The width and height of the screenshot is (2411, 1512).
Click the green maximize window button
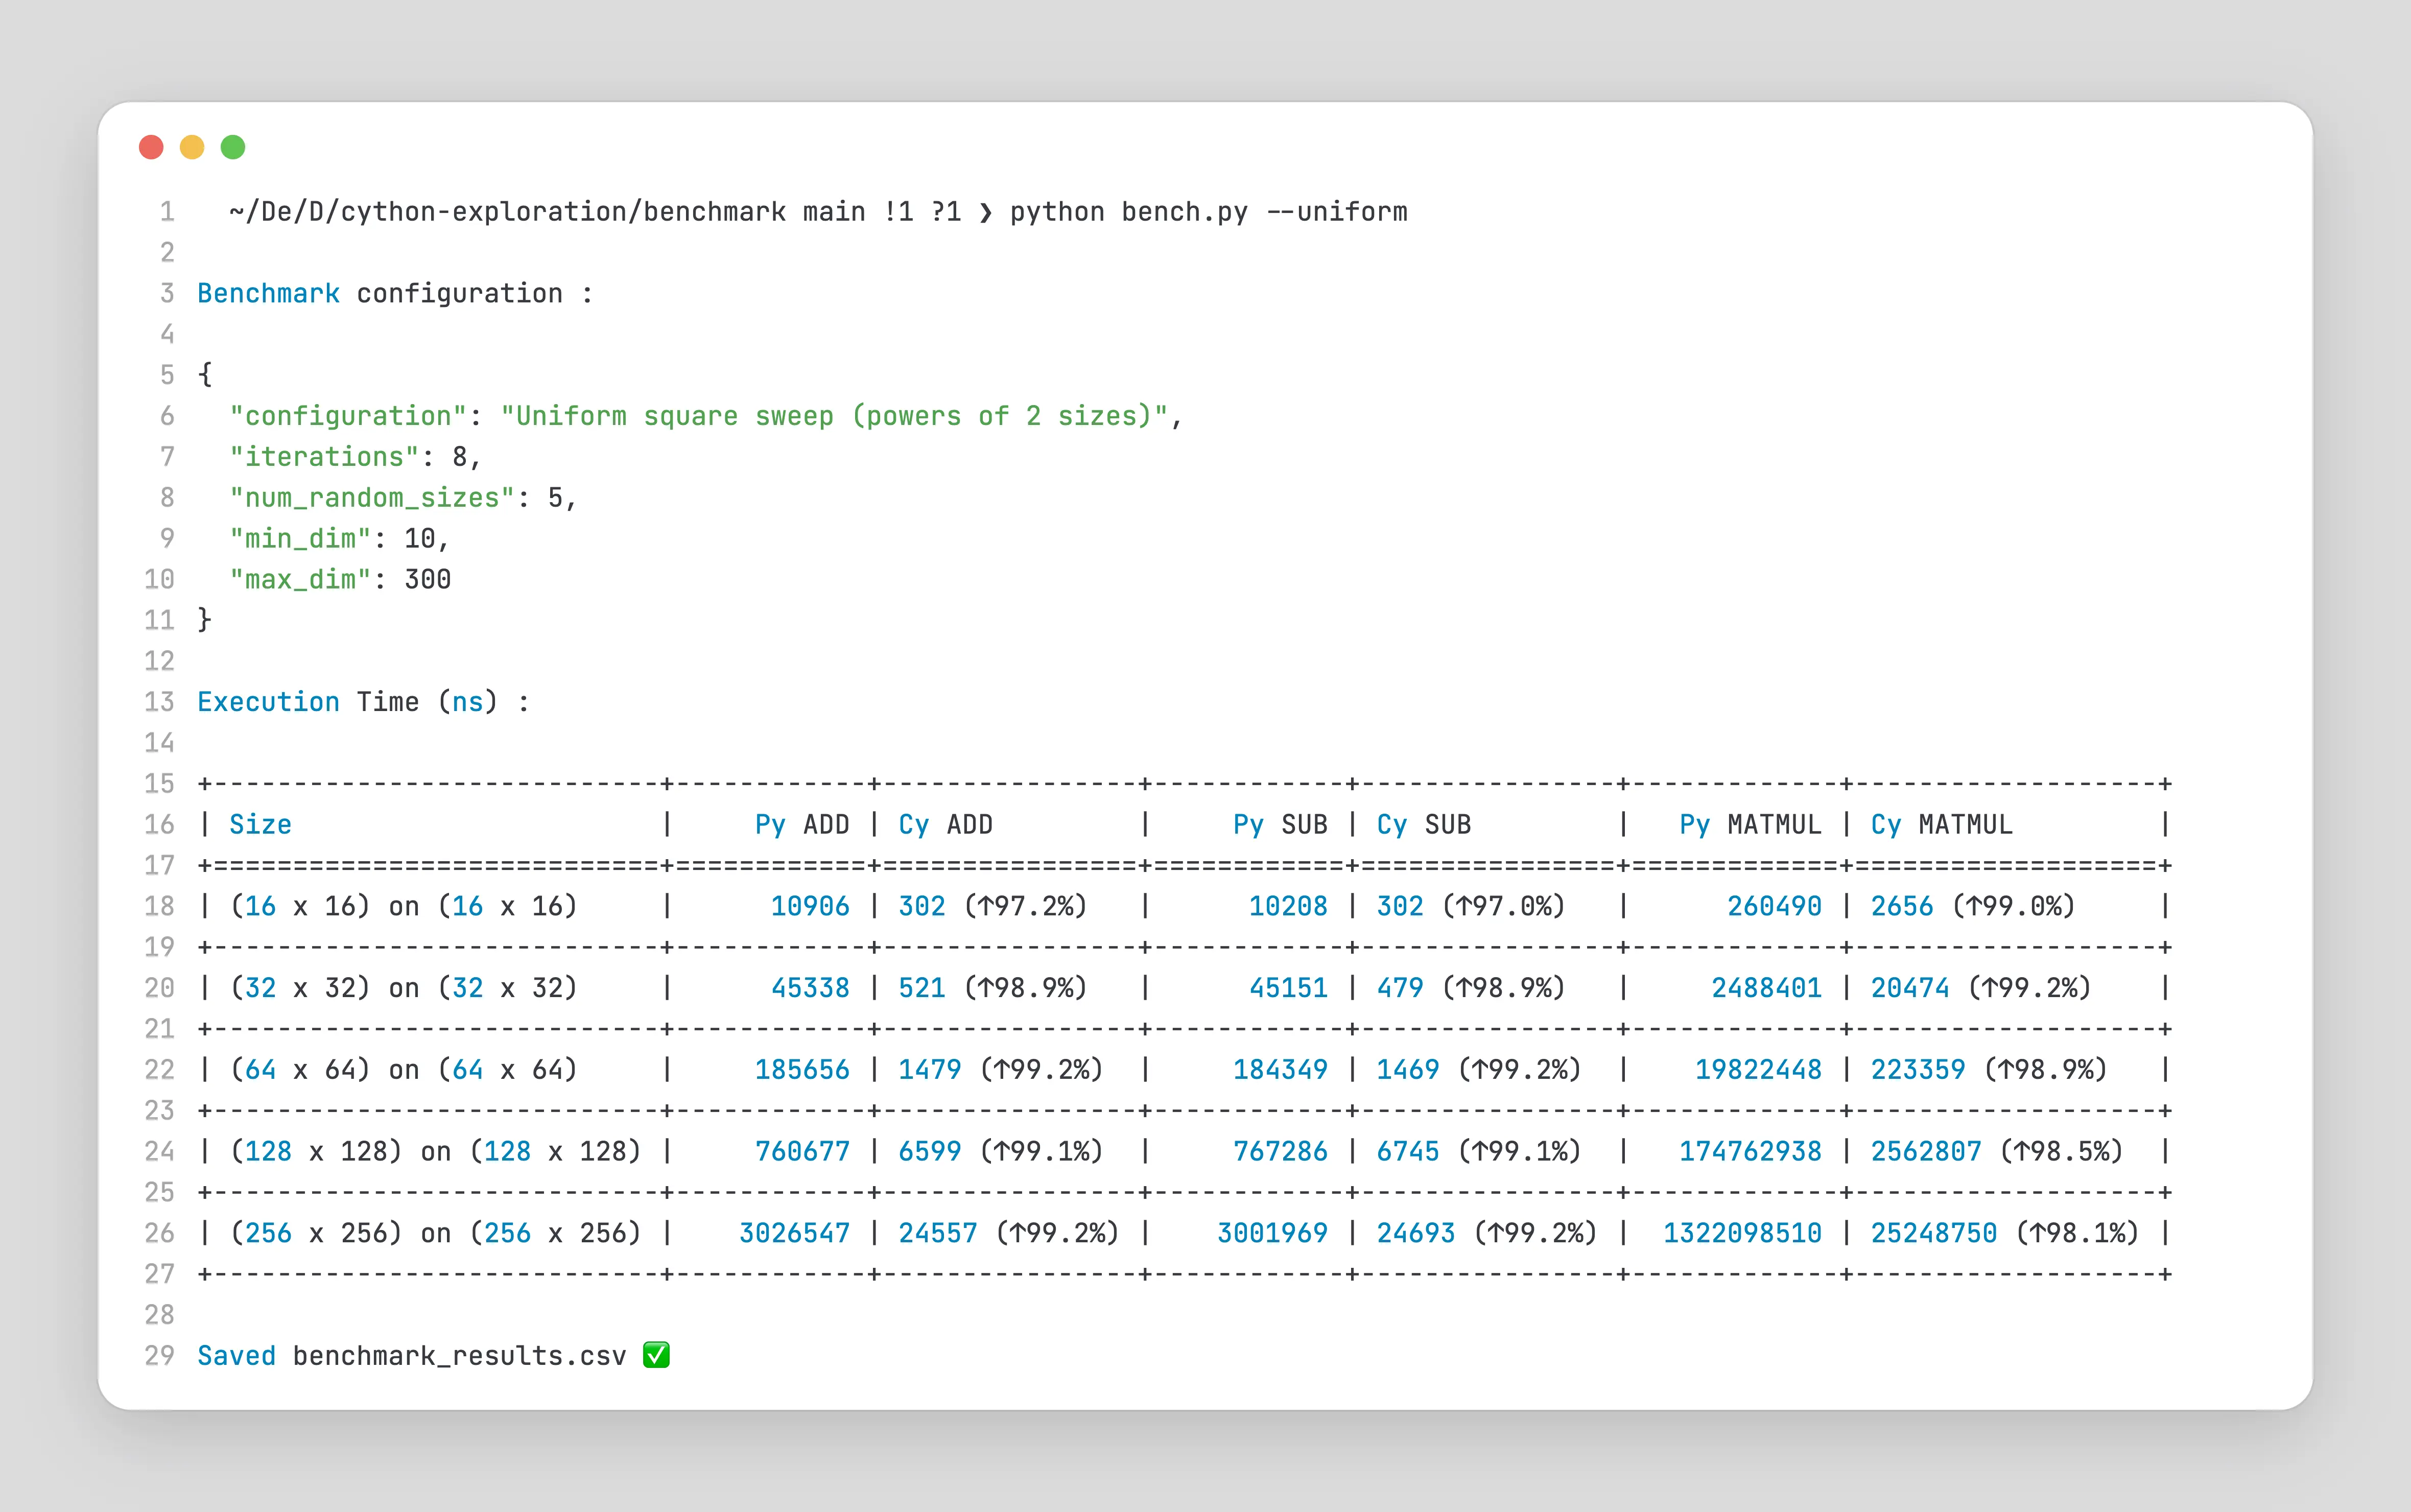point(233,148)
